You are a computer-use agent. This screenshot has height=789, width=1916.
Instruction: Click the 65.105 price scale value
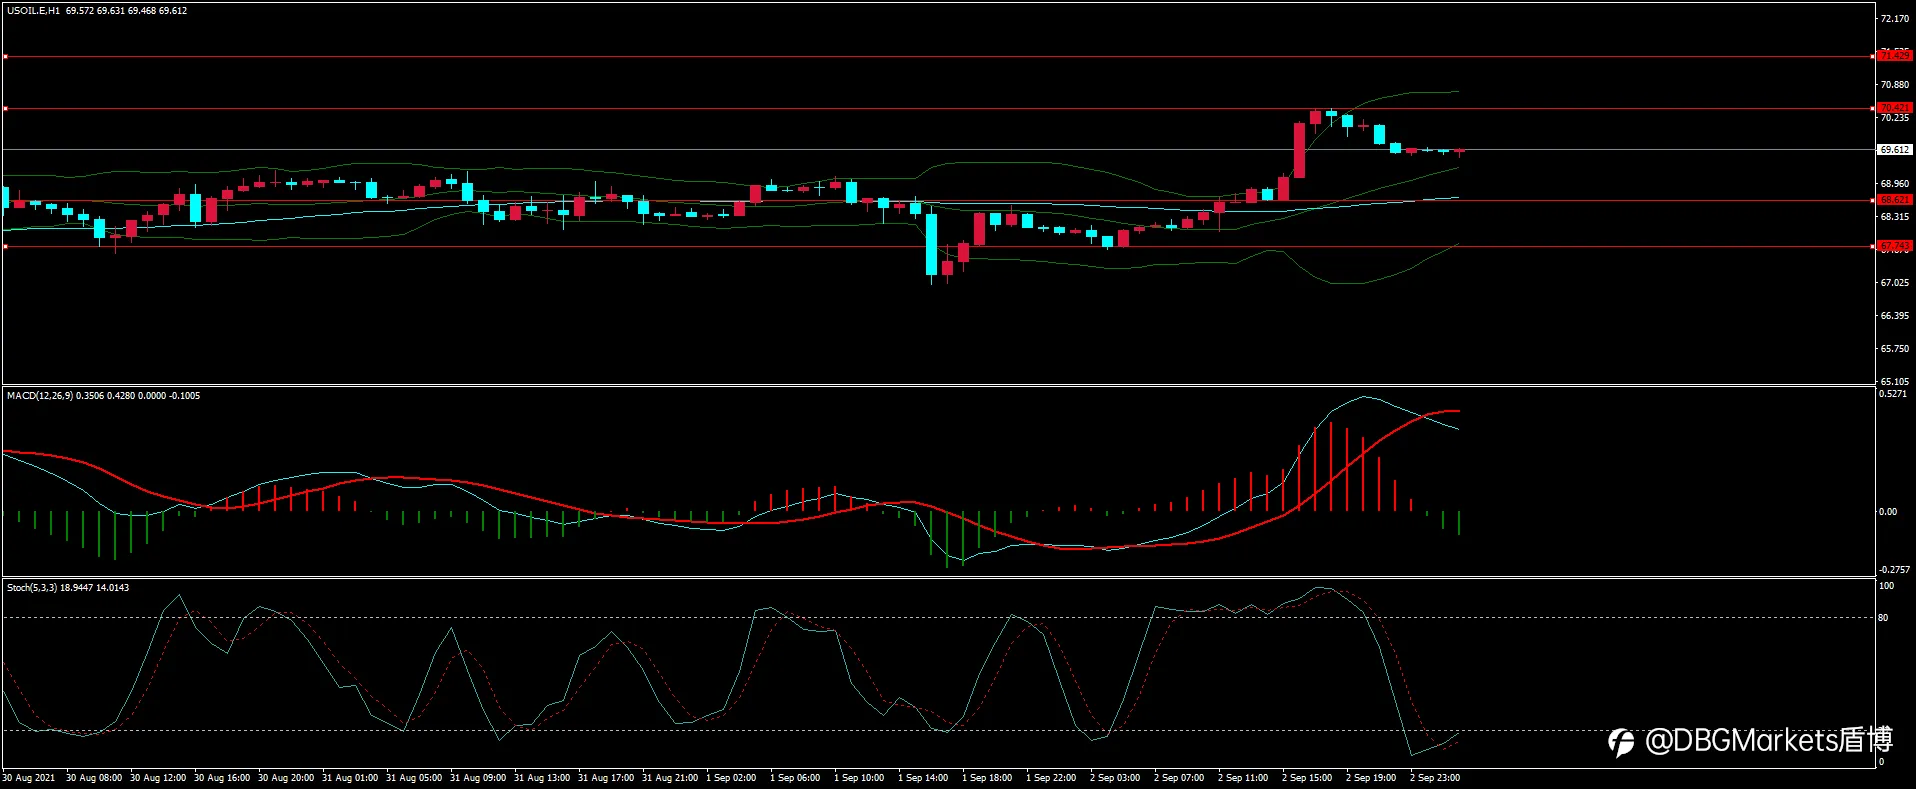1894,381
